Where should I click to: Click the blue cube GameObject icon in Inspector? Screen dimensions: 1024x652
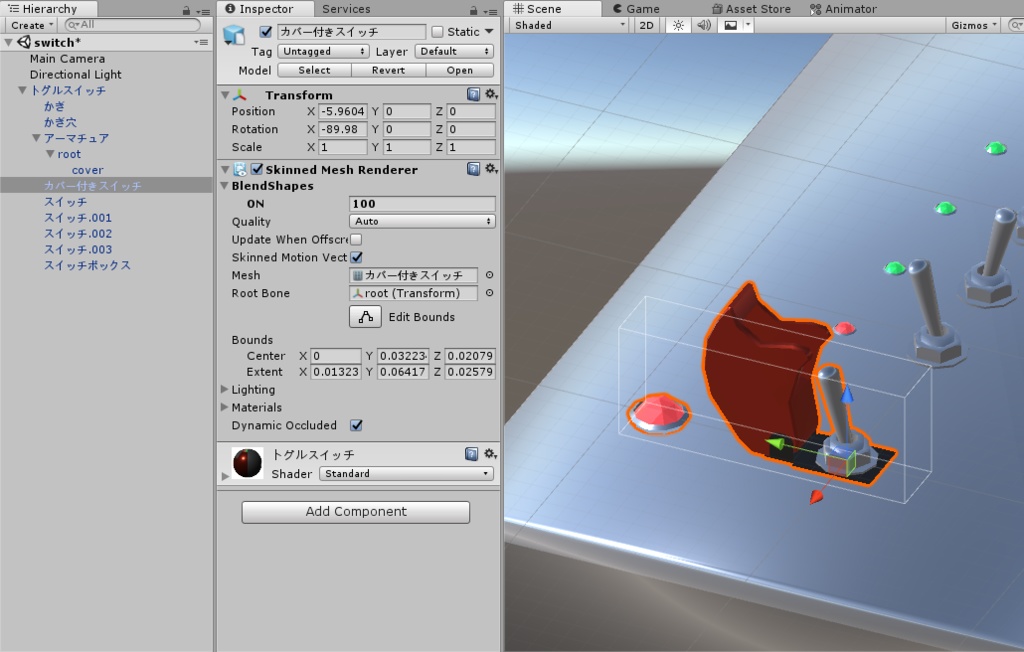click(x=234, y=35)
